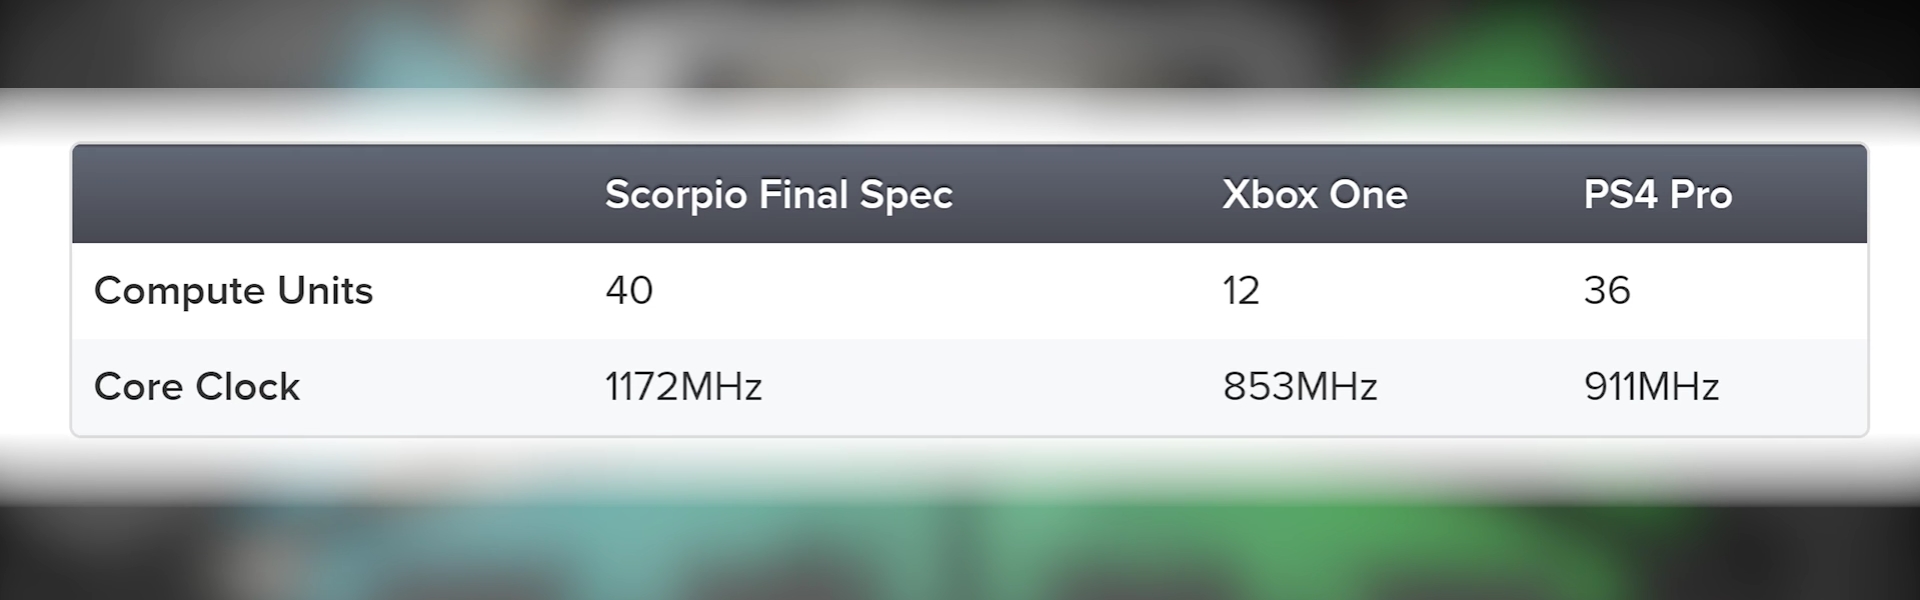Viewport: 1920px width, 600px height.
Task: Click the PS4 Pro 911MHz clock cell
Action: [1651, 386]
